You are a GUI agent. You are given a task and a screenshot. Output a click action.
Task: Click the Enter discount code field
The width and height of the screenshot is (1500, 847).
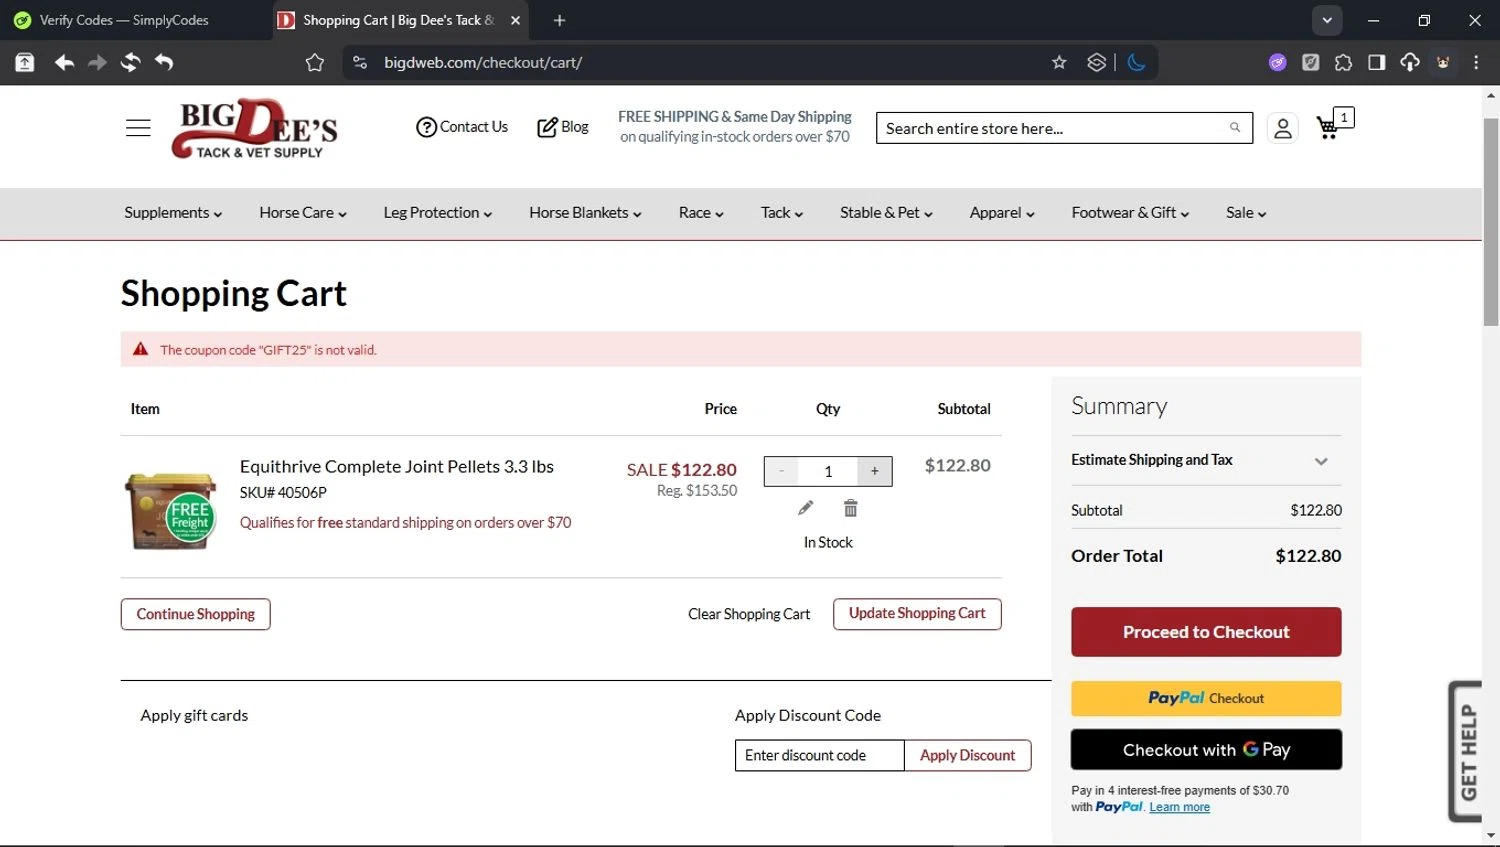pyautogui.click(x=819, y=755)
